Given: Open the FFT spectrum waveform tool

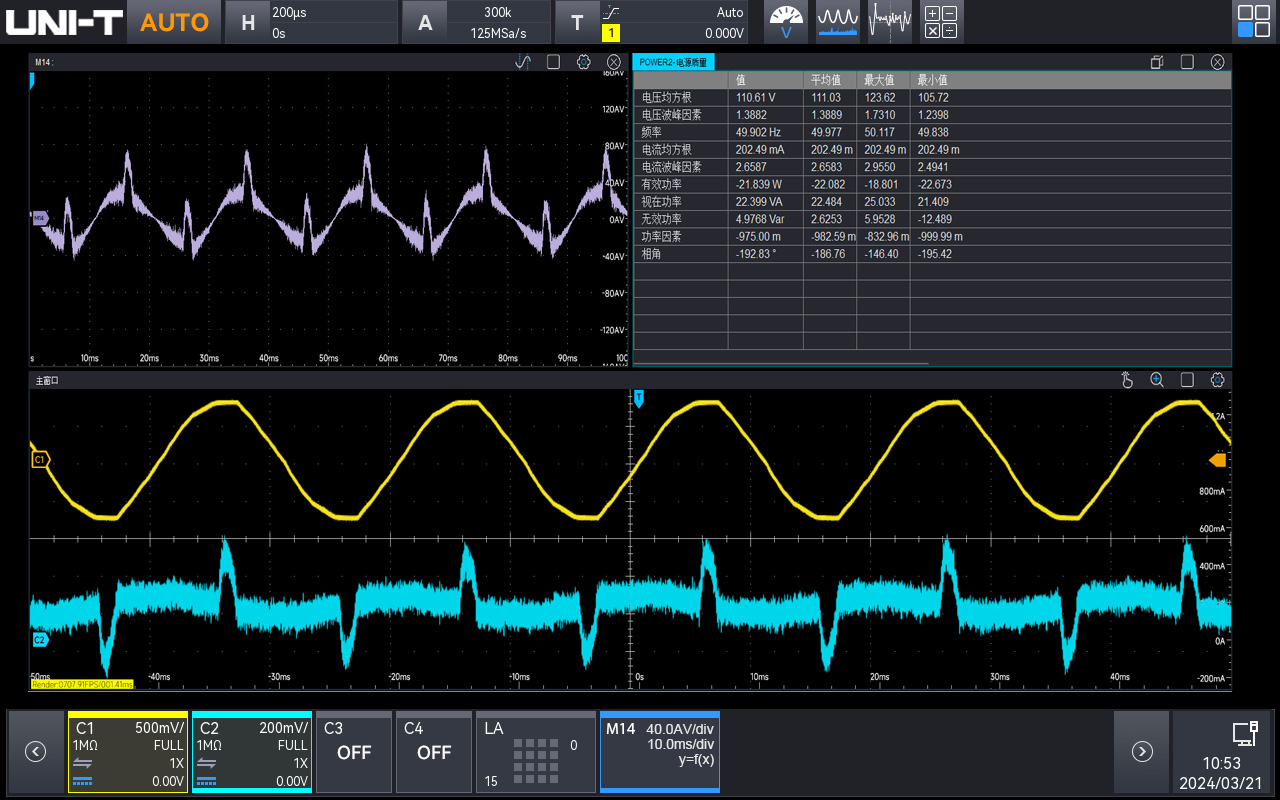Looking at the screenshot, I should click(x=838, y=22).
